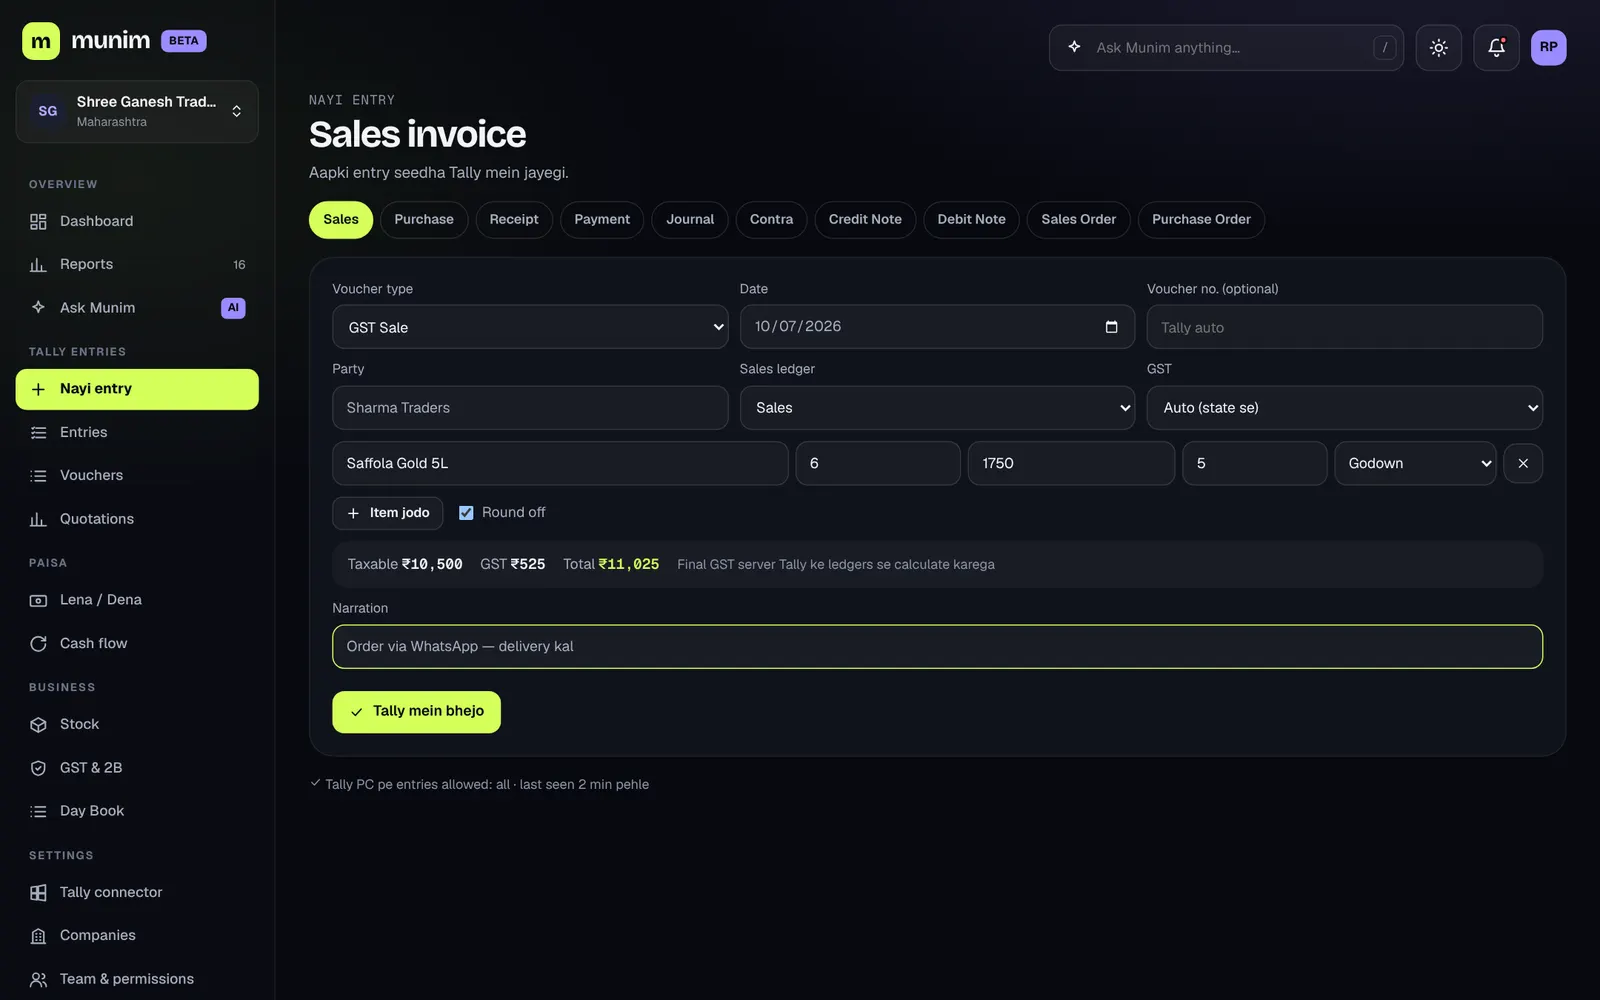Open Stock page
1600x1000 pixels.
[x=137, y=724]
